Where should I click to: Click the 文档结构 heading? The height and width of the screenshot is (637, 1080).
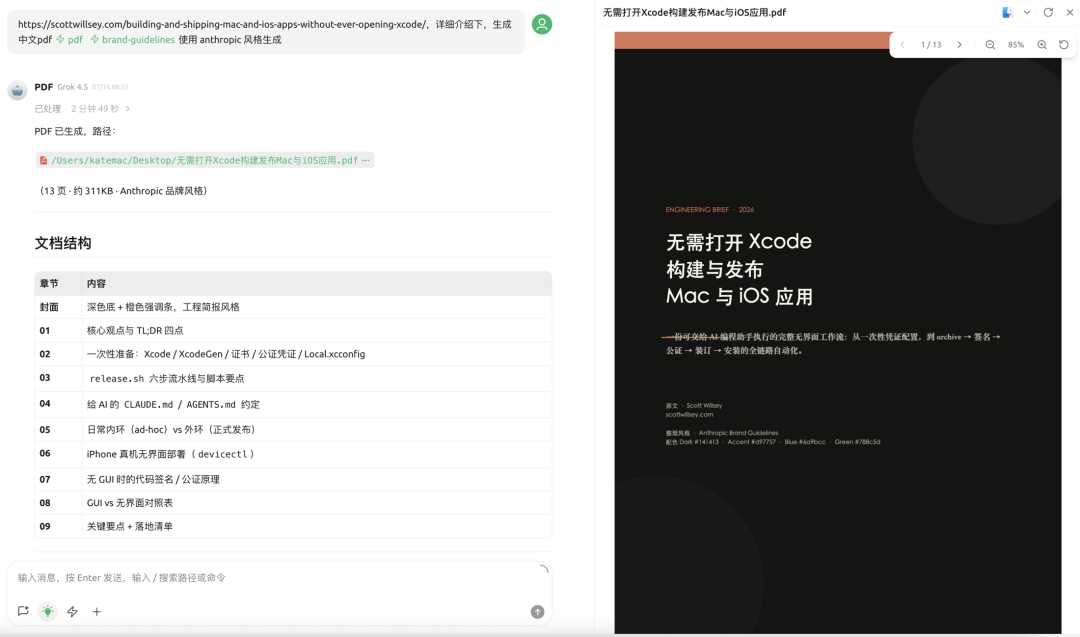click(63, 243)
